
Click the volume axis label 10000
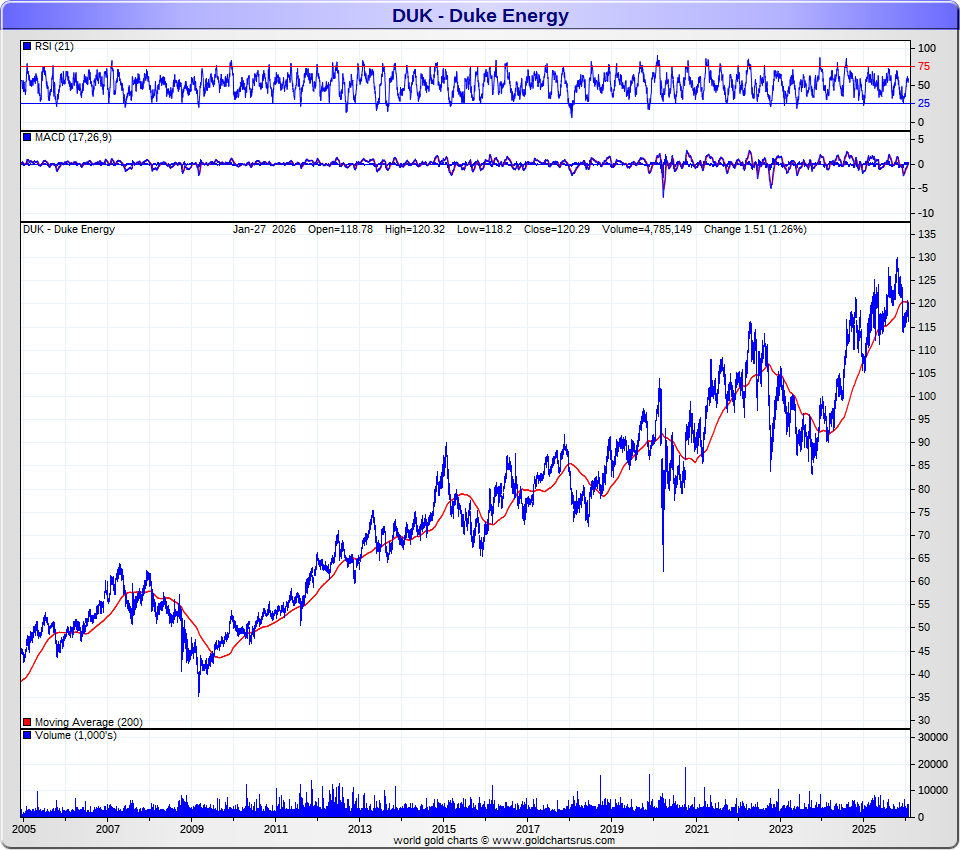(932, 791)
